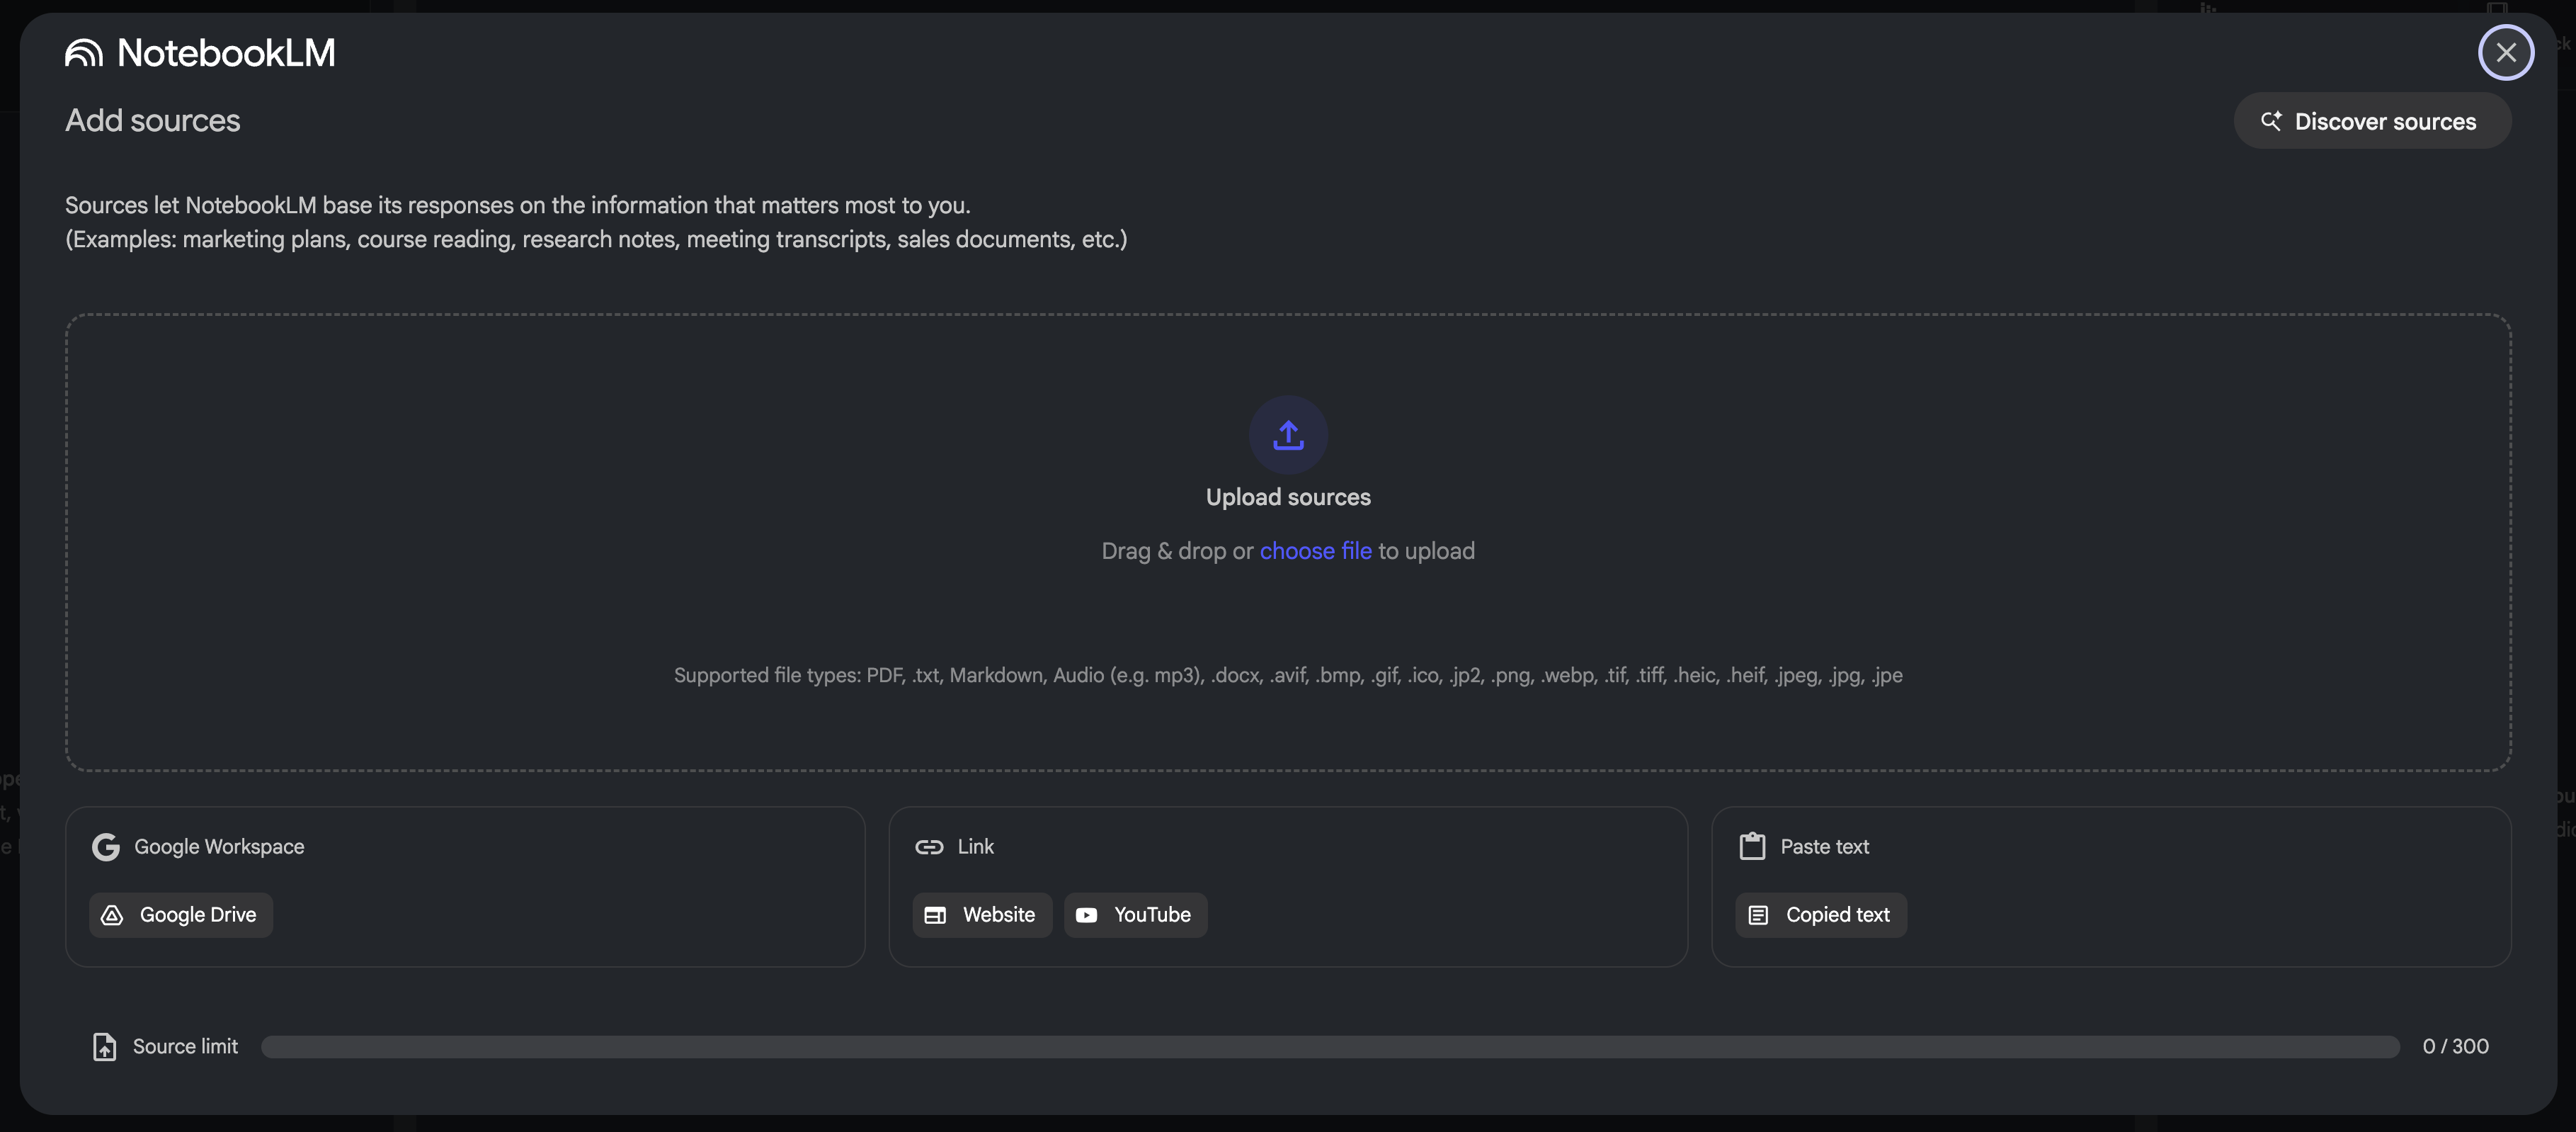Click the 'Google Workspace' label
Viewport: 2576px width, 1132px height.
click(x=219, y=847)
